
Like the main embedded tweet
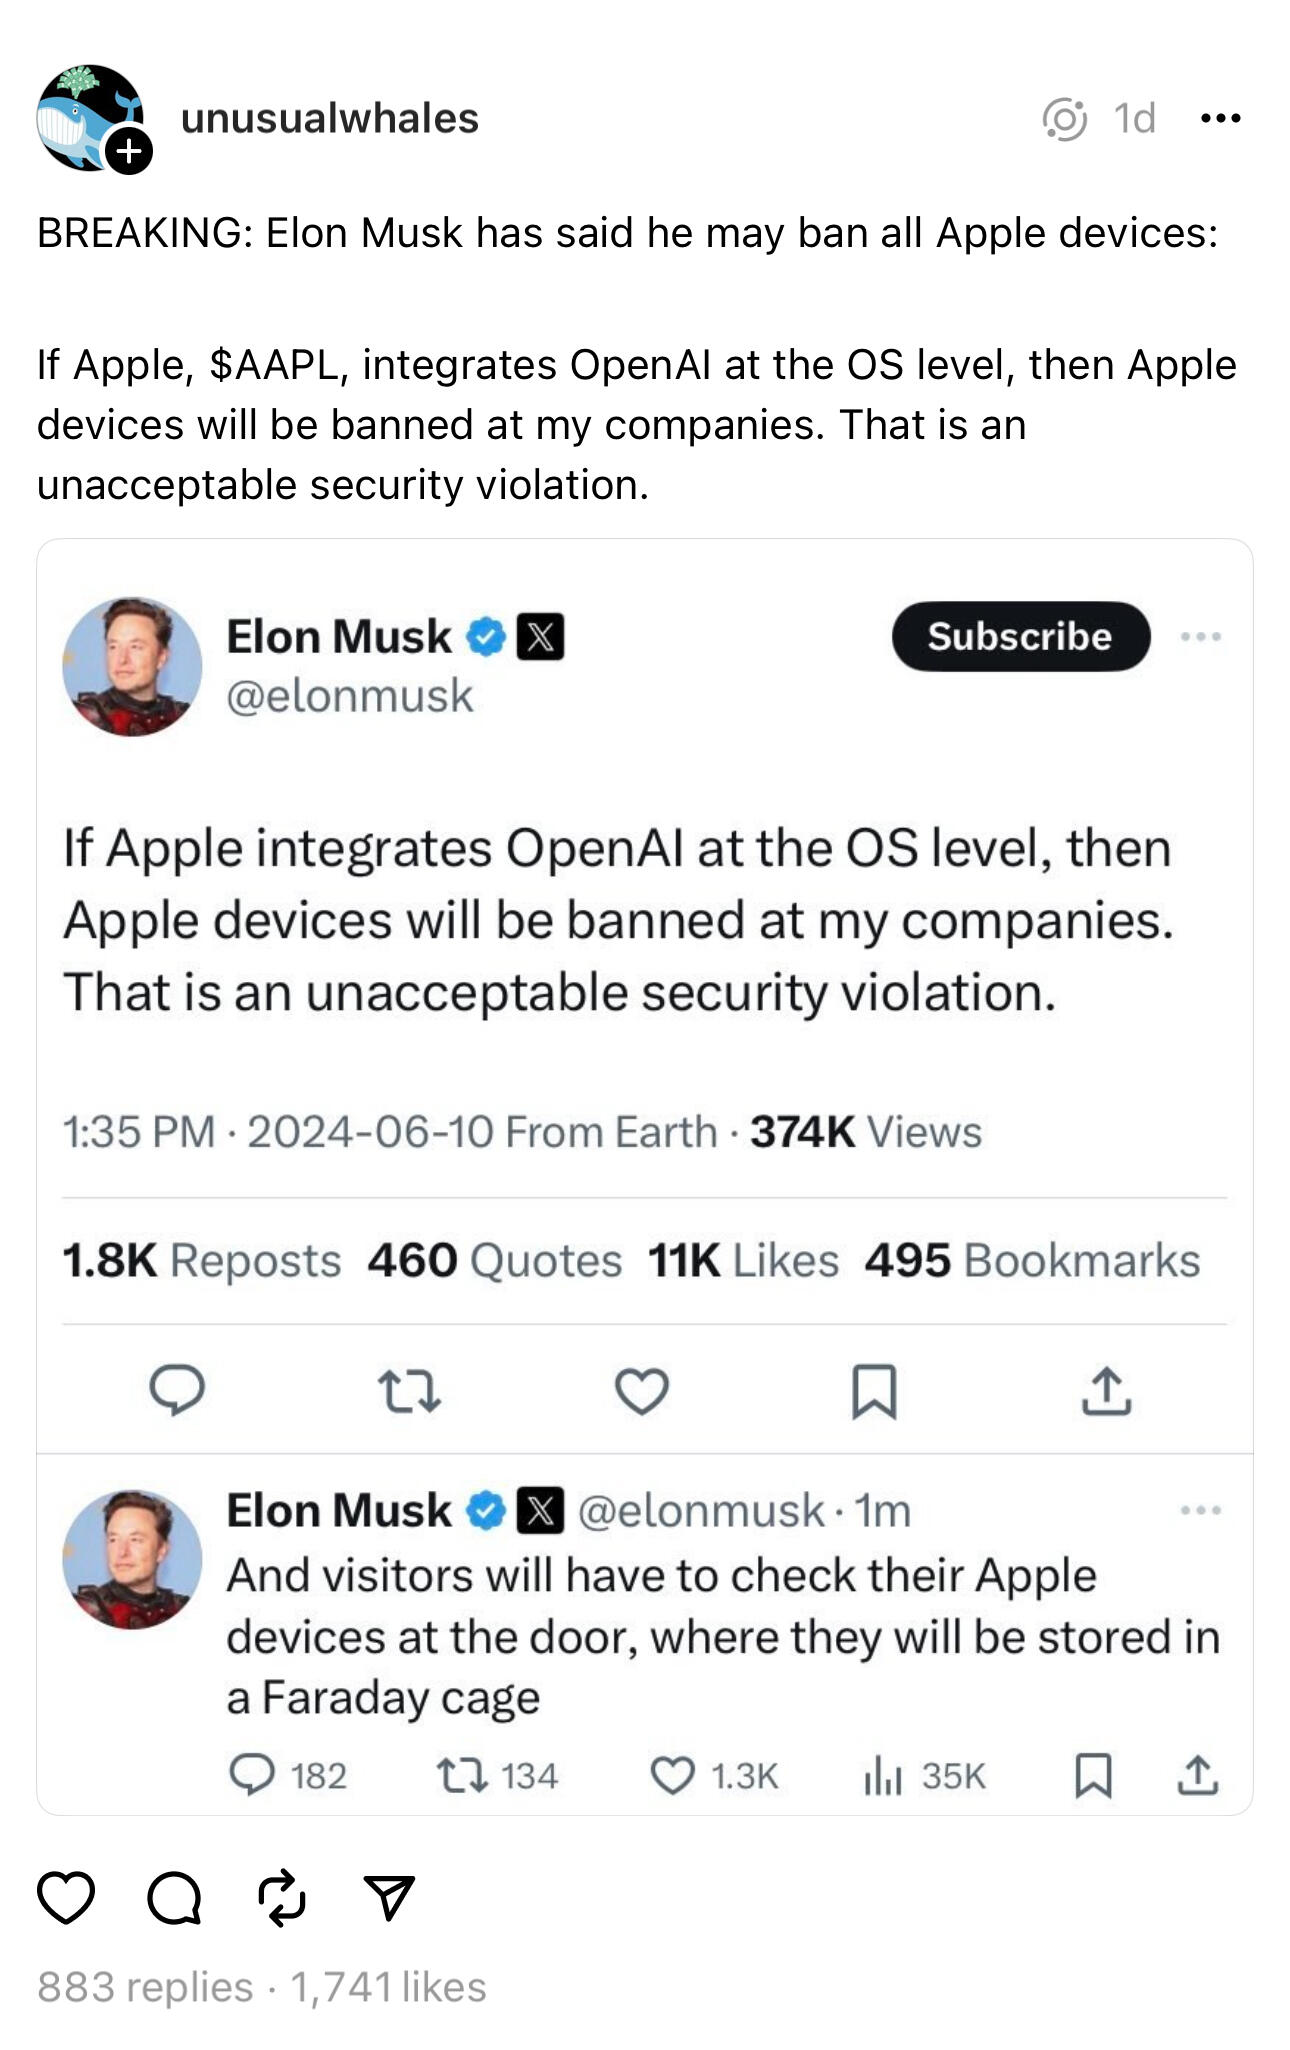click(x=641, y=1391)
